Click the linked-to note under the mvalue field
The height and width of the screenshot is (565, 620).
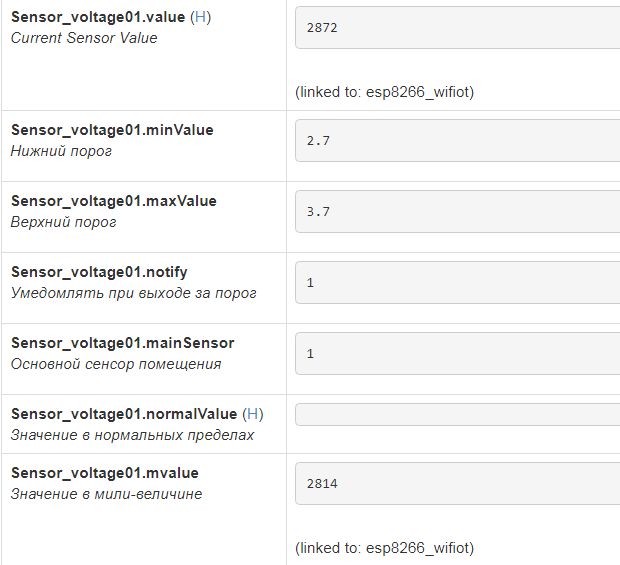tap(384, 548)
